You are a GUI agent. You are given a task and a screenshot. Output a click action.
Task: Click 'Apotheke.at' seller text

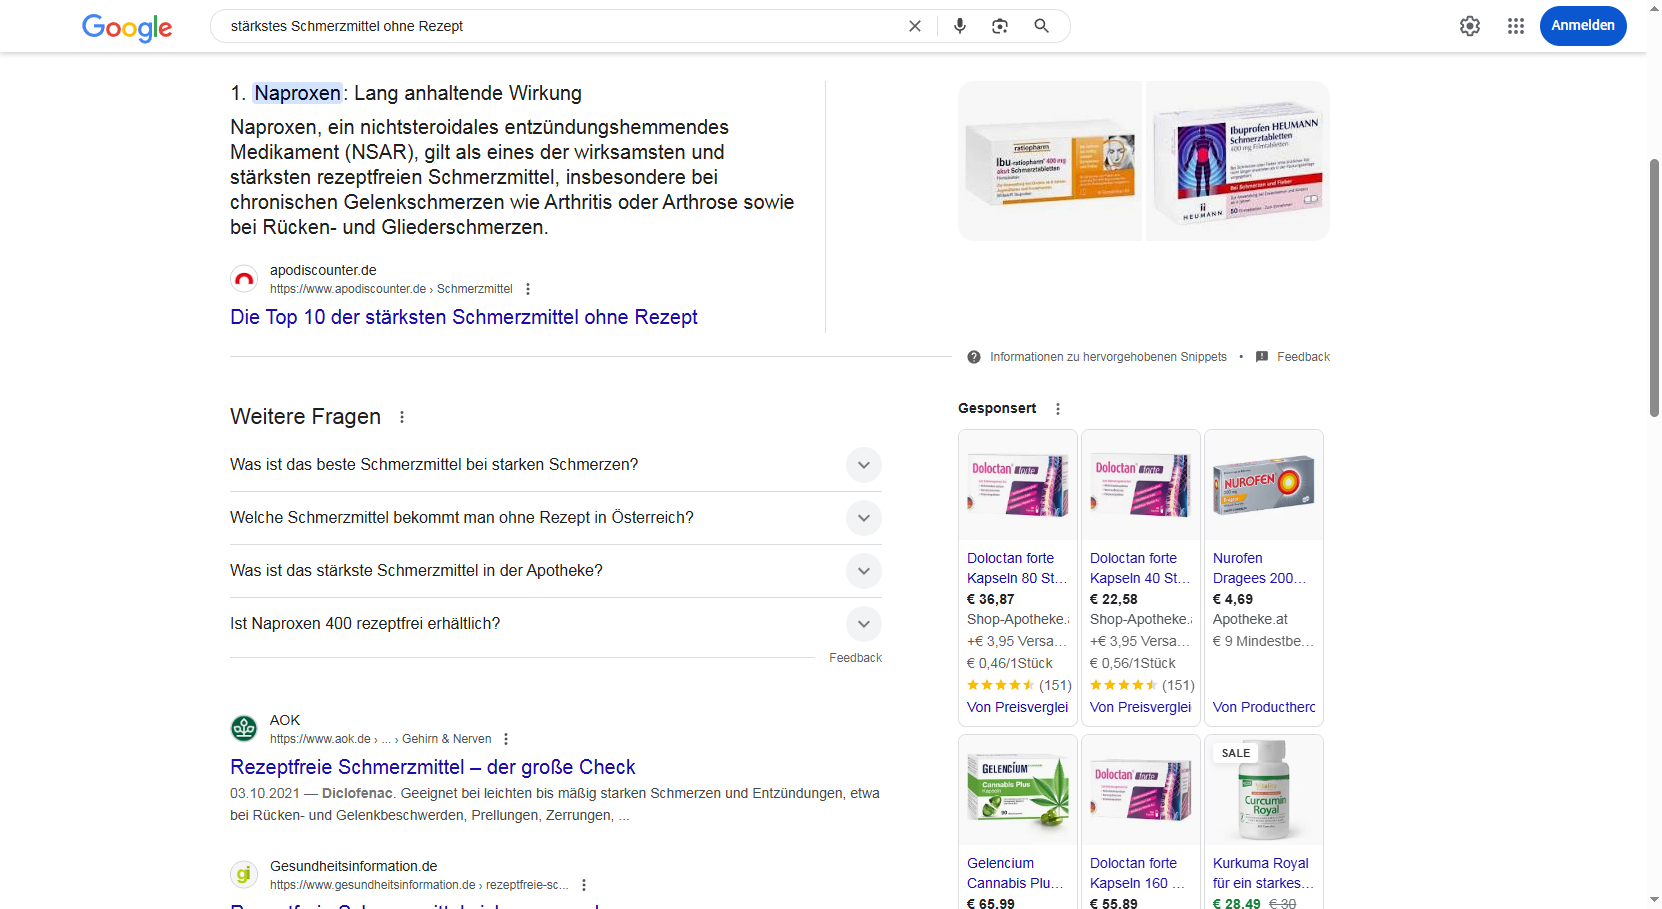(x=1250, y=619)
